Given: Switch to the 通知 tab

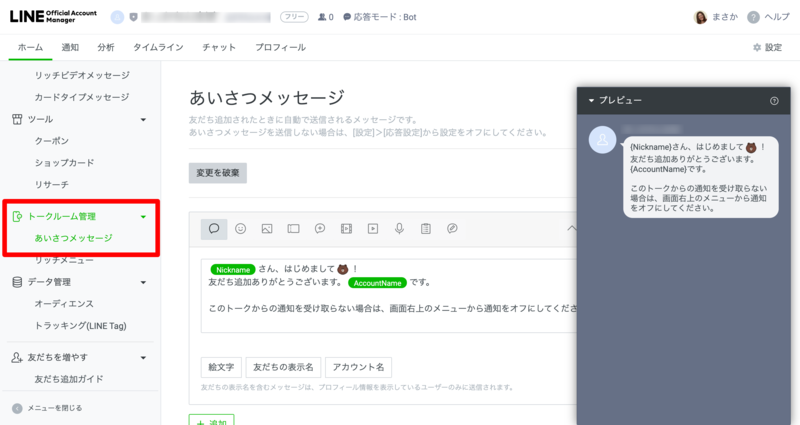Looking at the screenshot, I should [70, 47].
